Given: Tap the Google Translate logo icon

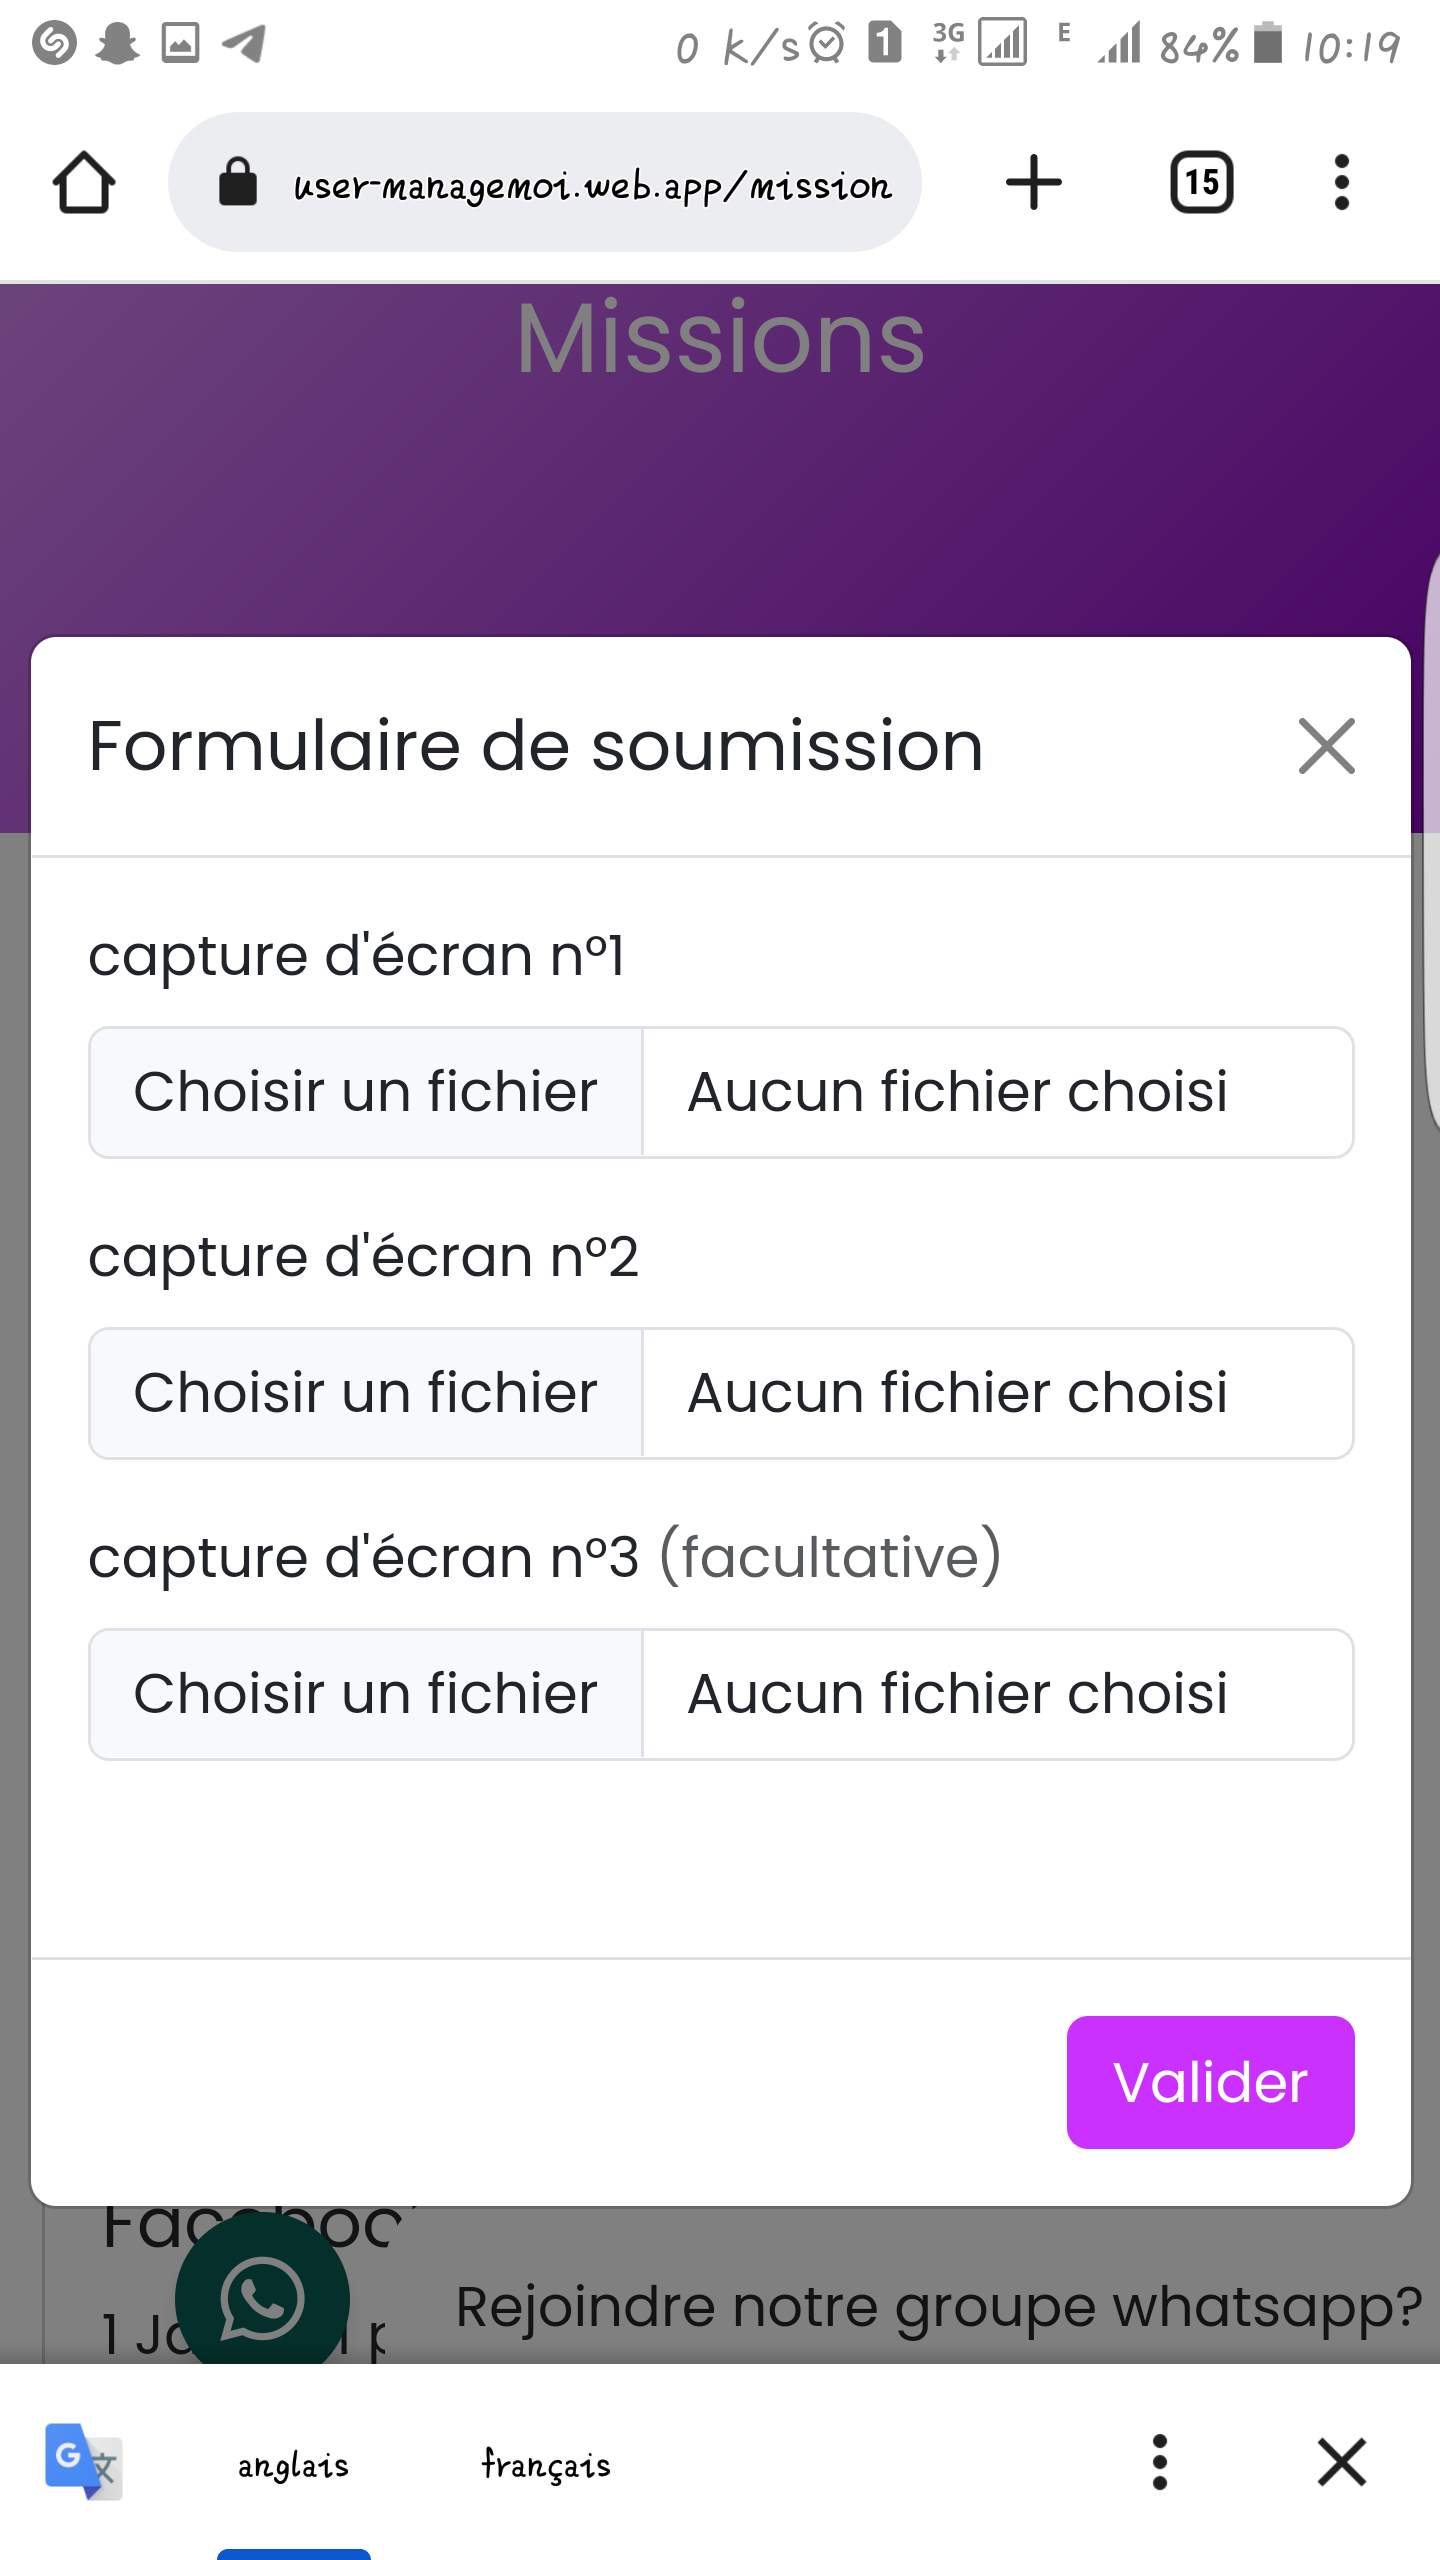Looking at the screenshot, I should click(83, 2461).
